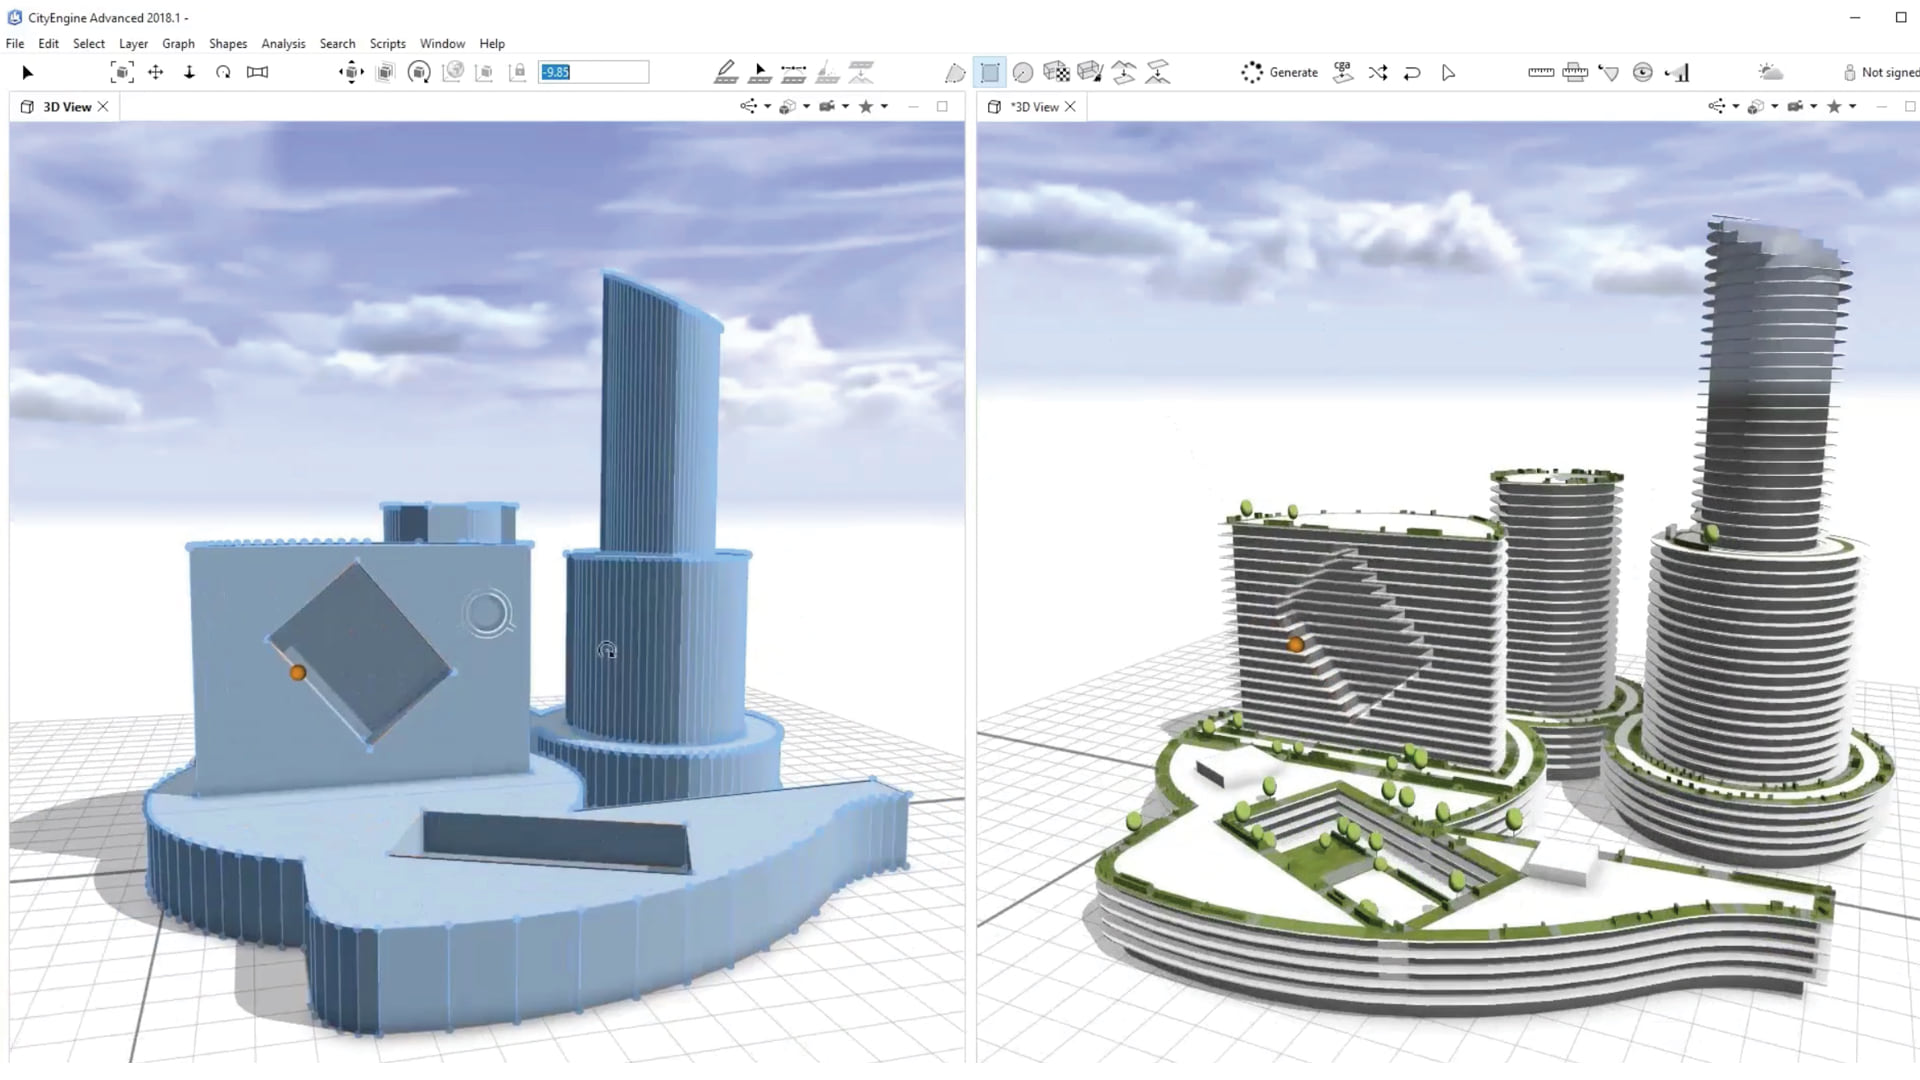1920x1080 pixels.
Task: Click the CGA rules icon next to Generate
Action: (1343, 72)
